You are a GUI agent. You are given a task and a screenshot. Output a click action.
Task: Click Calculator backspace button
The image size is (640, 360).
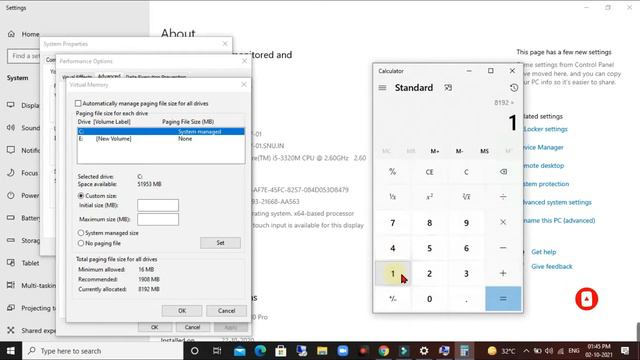503,172
